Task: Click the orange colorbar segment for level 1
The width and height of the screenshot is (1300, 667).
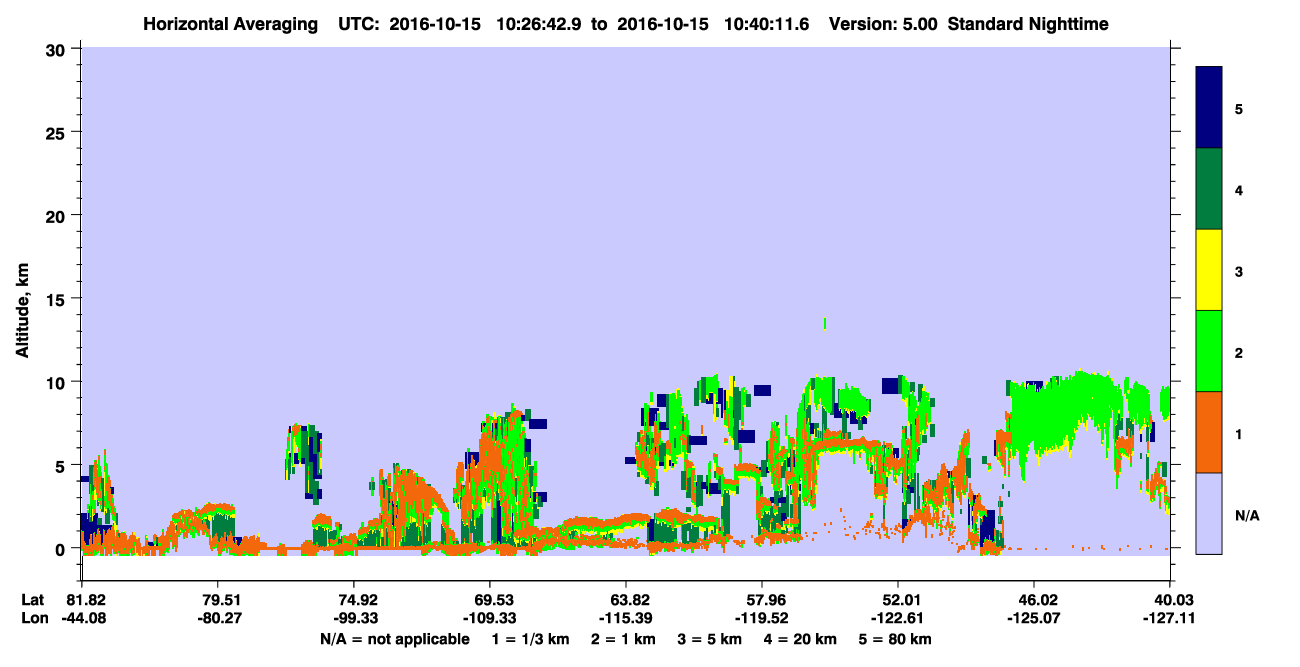Action: 1209,432
